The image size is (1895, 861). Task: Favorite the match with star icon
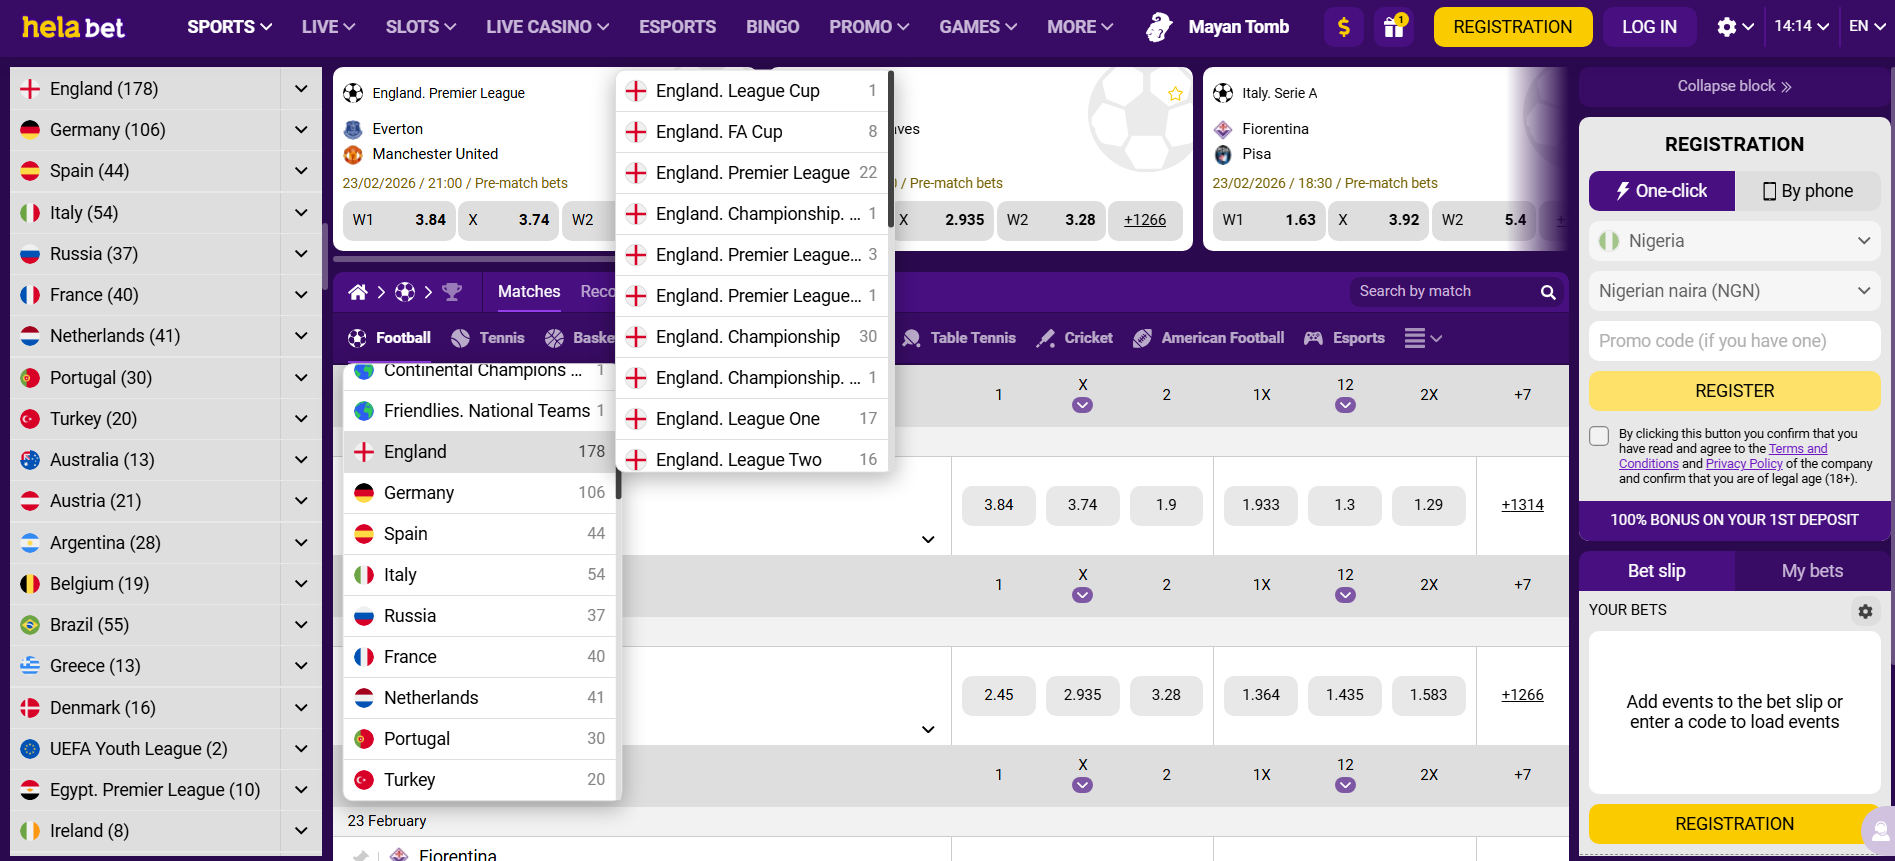[x=1175, y=94]
